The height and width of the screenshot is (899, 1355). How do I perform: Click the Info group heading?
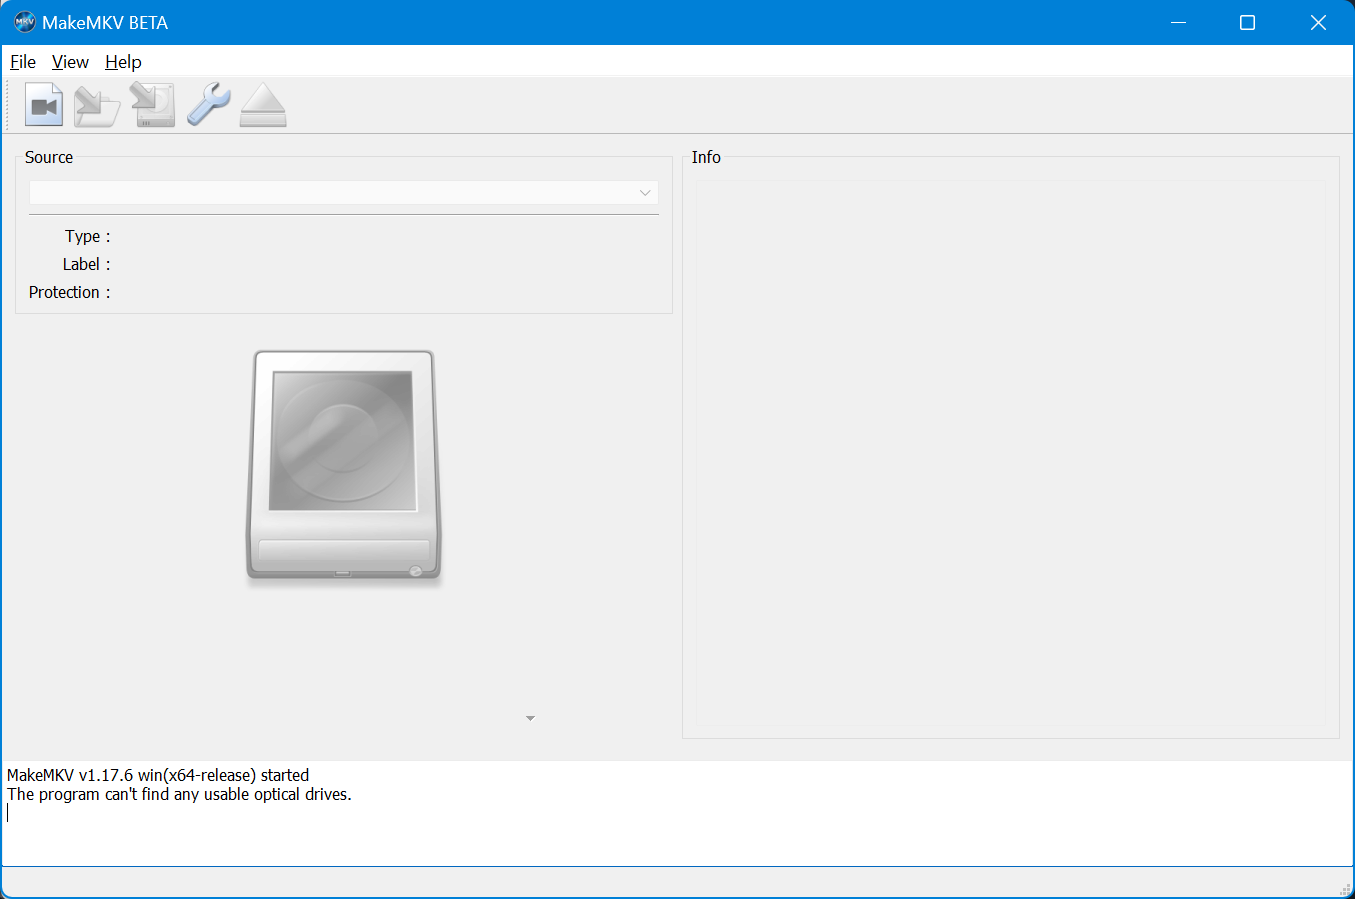(x=706, y=157)
